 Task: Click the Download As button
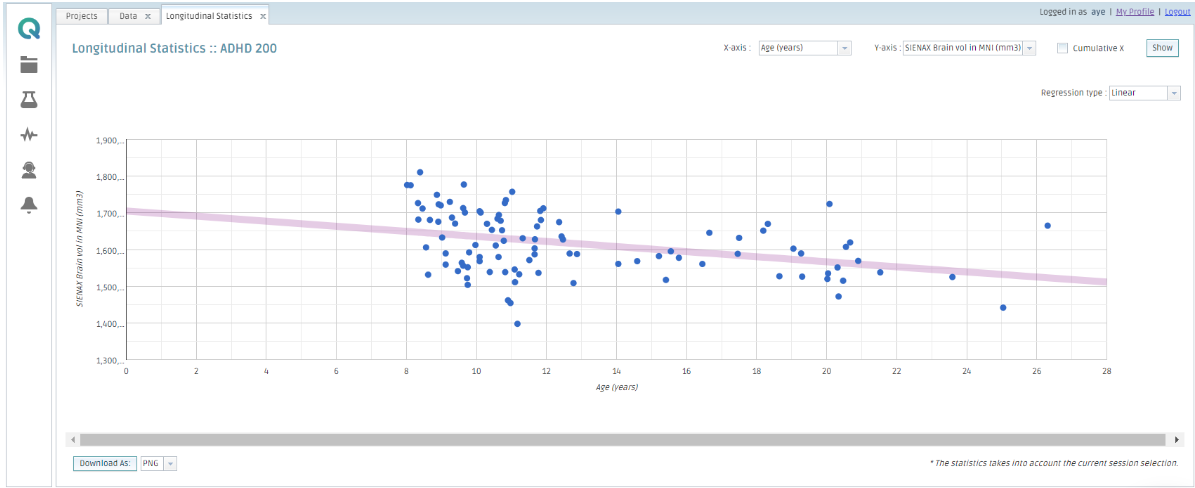[x=104, y=463]
